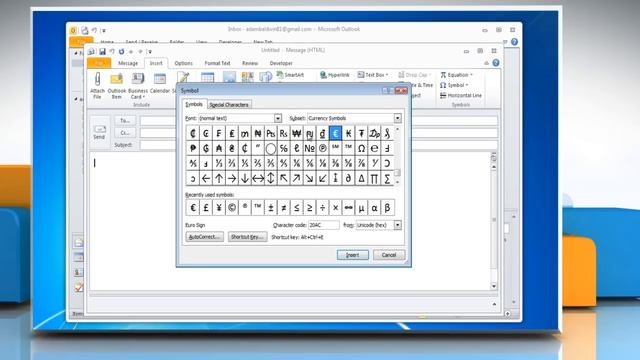
Task: Select the up arrow symbol
Action: pyautogui.click(x=219, y=178)
